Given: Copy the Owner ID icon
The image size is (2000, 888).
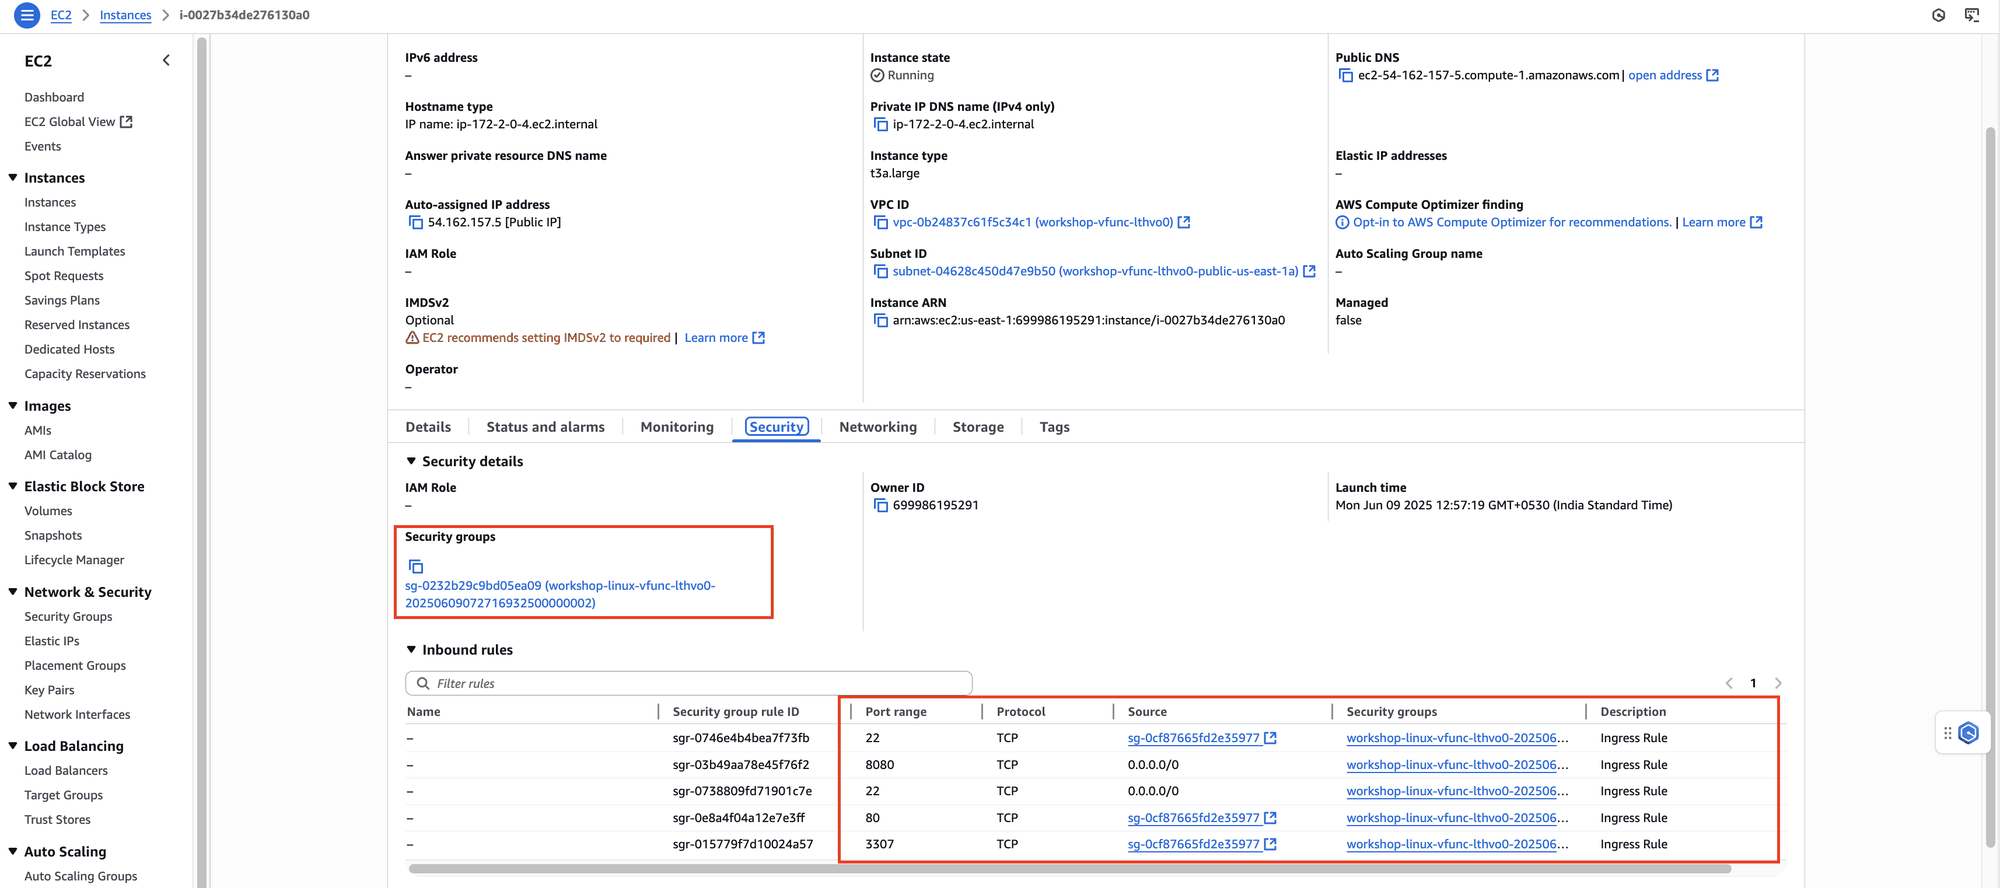Looking at the screenshot, I should click(880, 506).
